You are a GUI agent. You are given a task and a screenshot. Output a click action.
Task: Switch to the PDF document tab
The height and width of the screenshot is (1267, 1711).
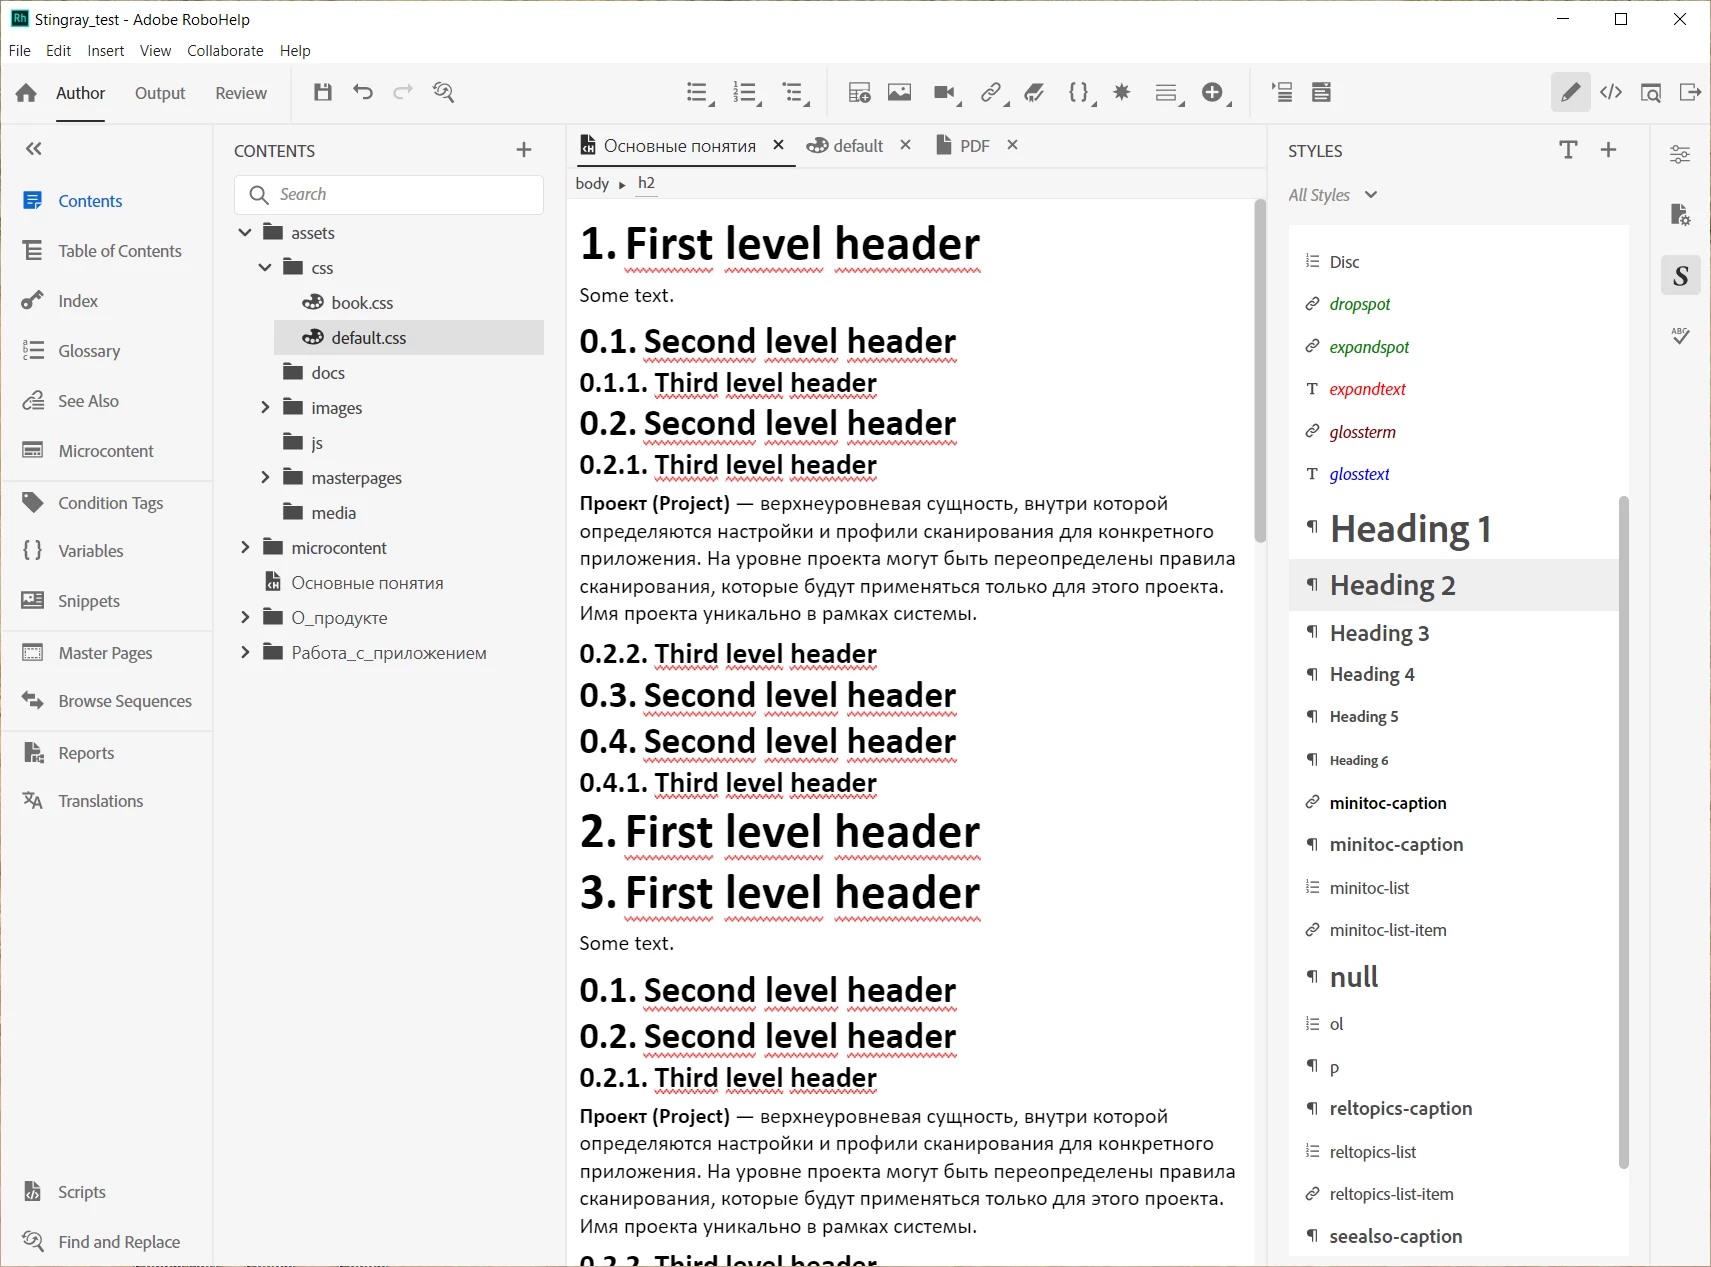[963, 146]
